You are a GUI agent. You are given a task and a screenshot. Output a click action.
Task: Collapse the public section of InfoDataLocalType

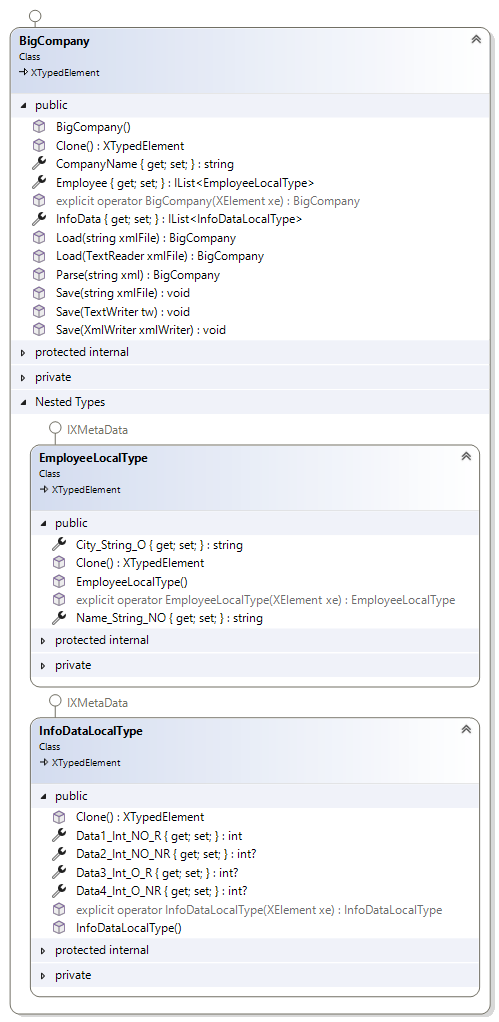coord(44,796)
